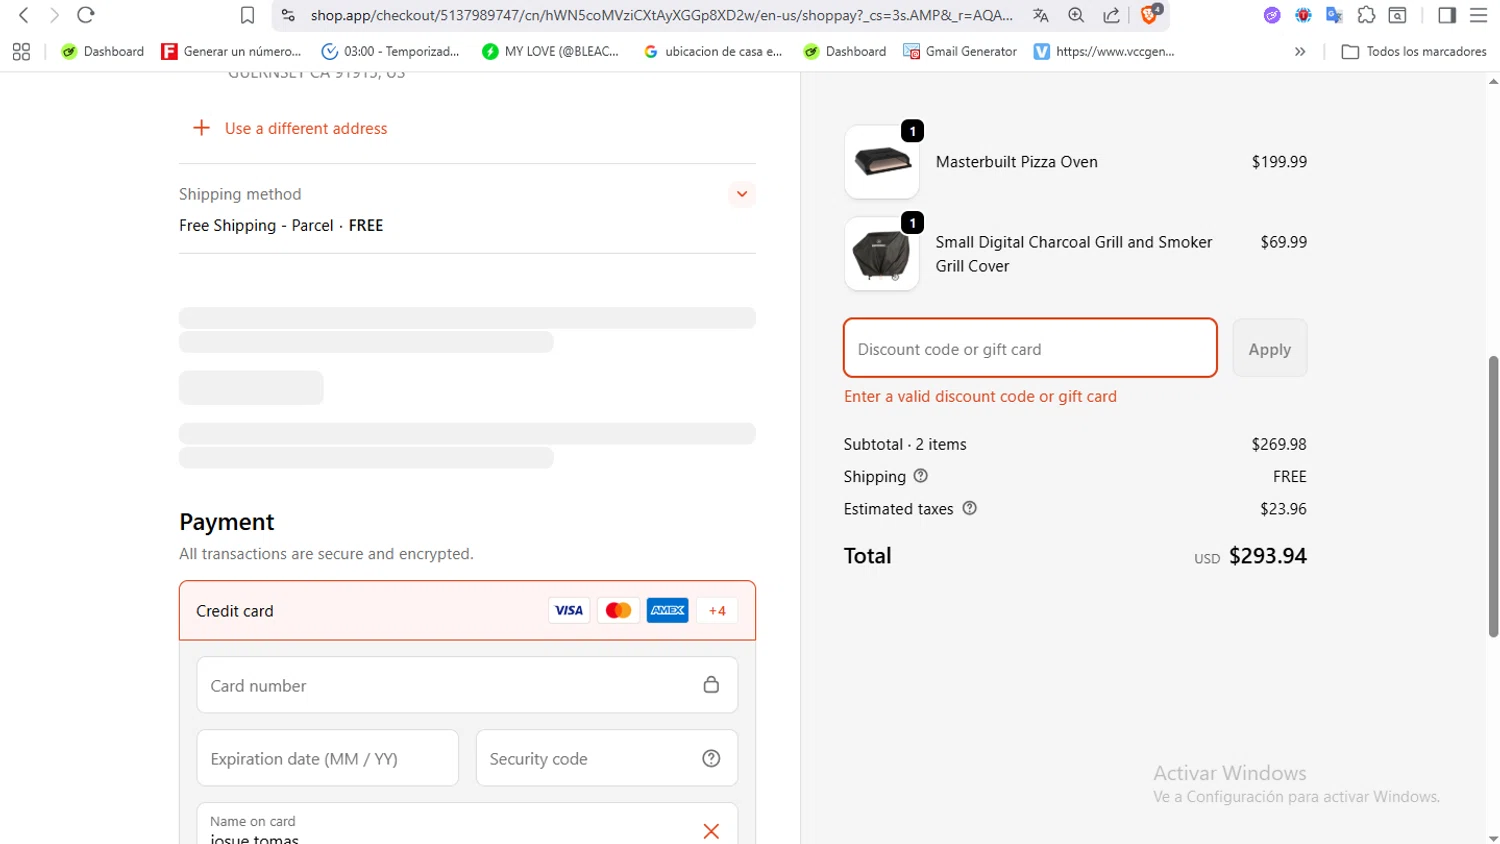Open 03:00 Temporizador bookmark
Screen dimensions: 1500x844
click(390, 52)
